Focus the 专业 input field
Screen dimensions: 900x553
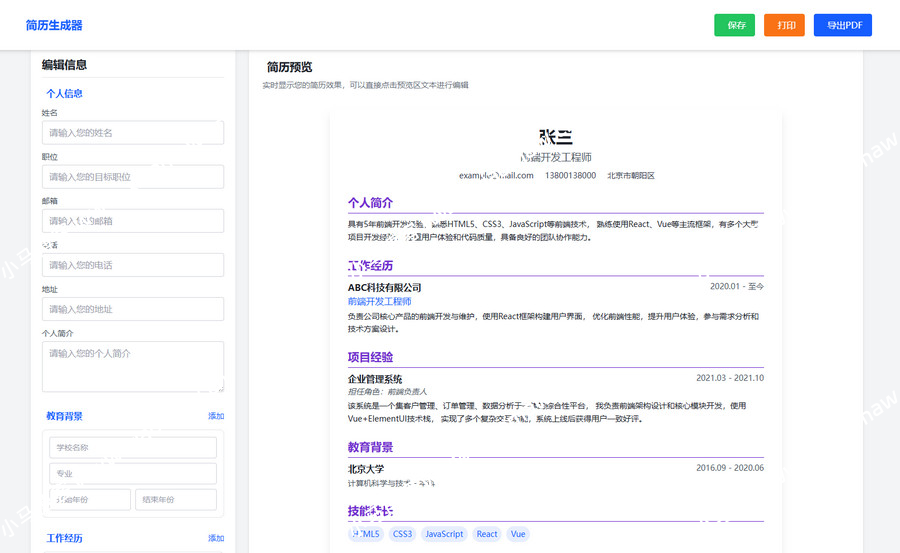133,474
